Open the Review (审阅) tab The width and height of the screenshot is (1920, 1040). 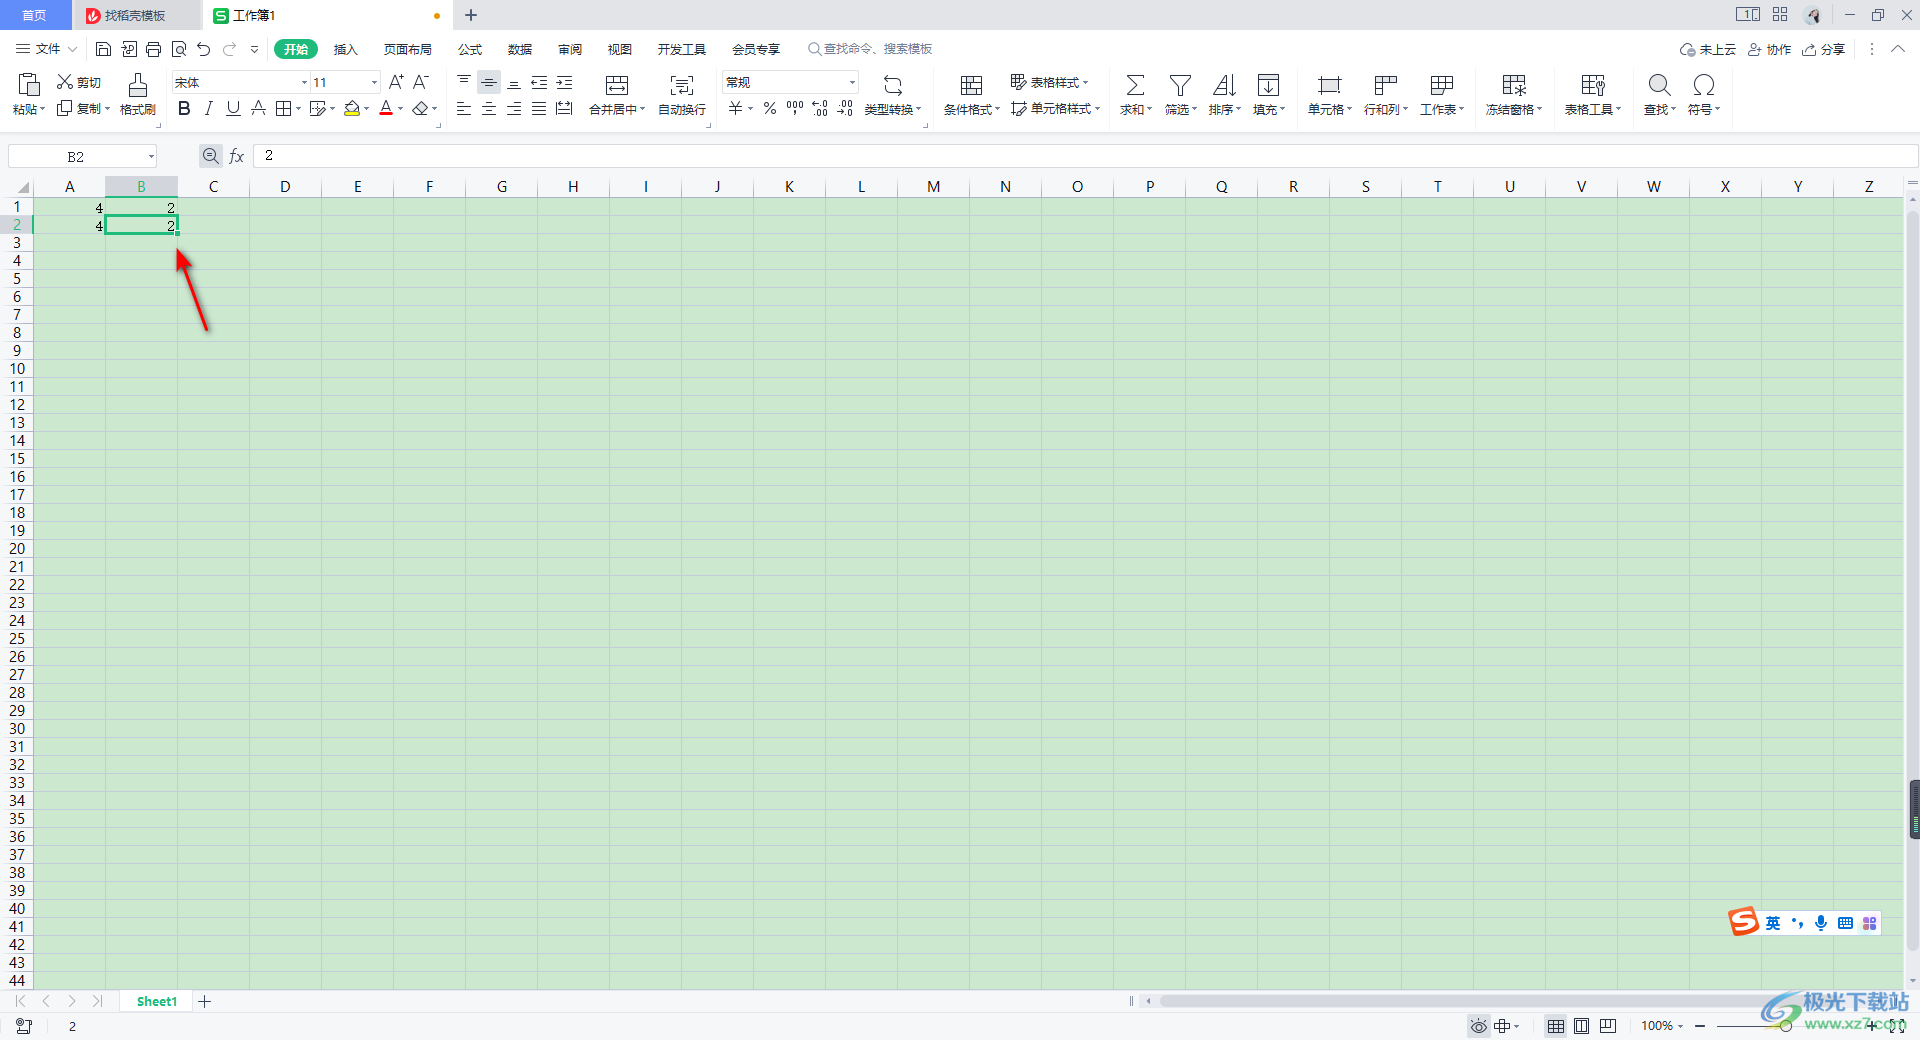[569, 49]
